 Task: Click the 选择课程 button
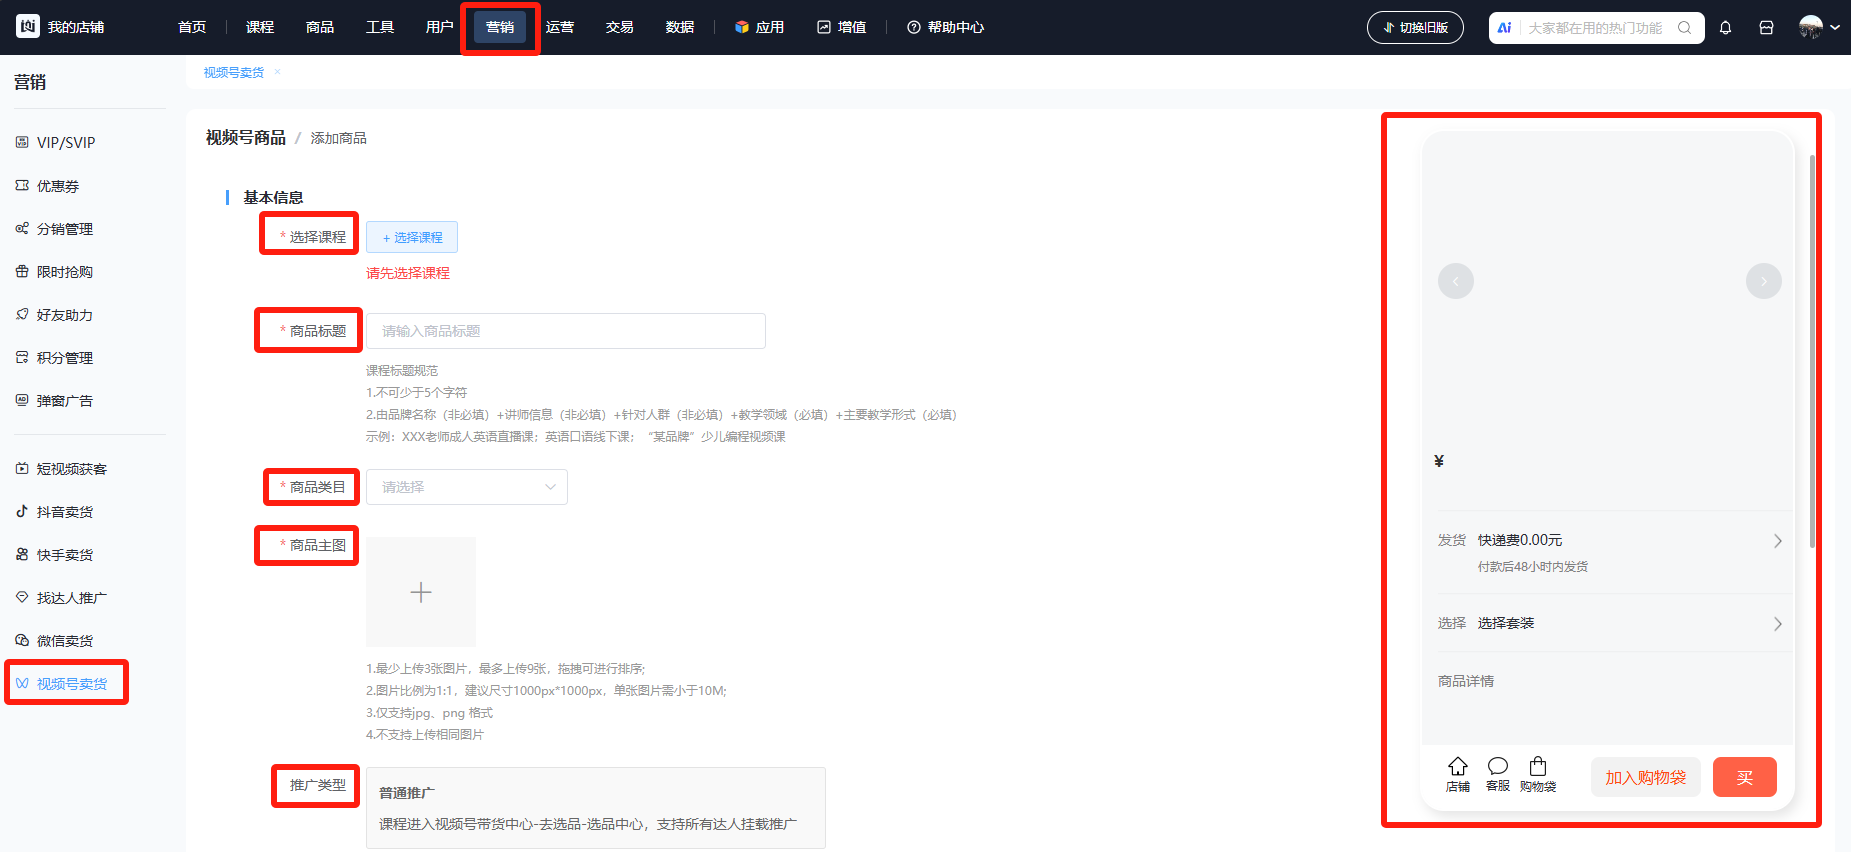tap(412, 237)
